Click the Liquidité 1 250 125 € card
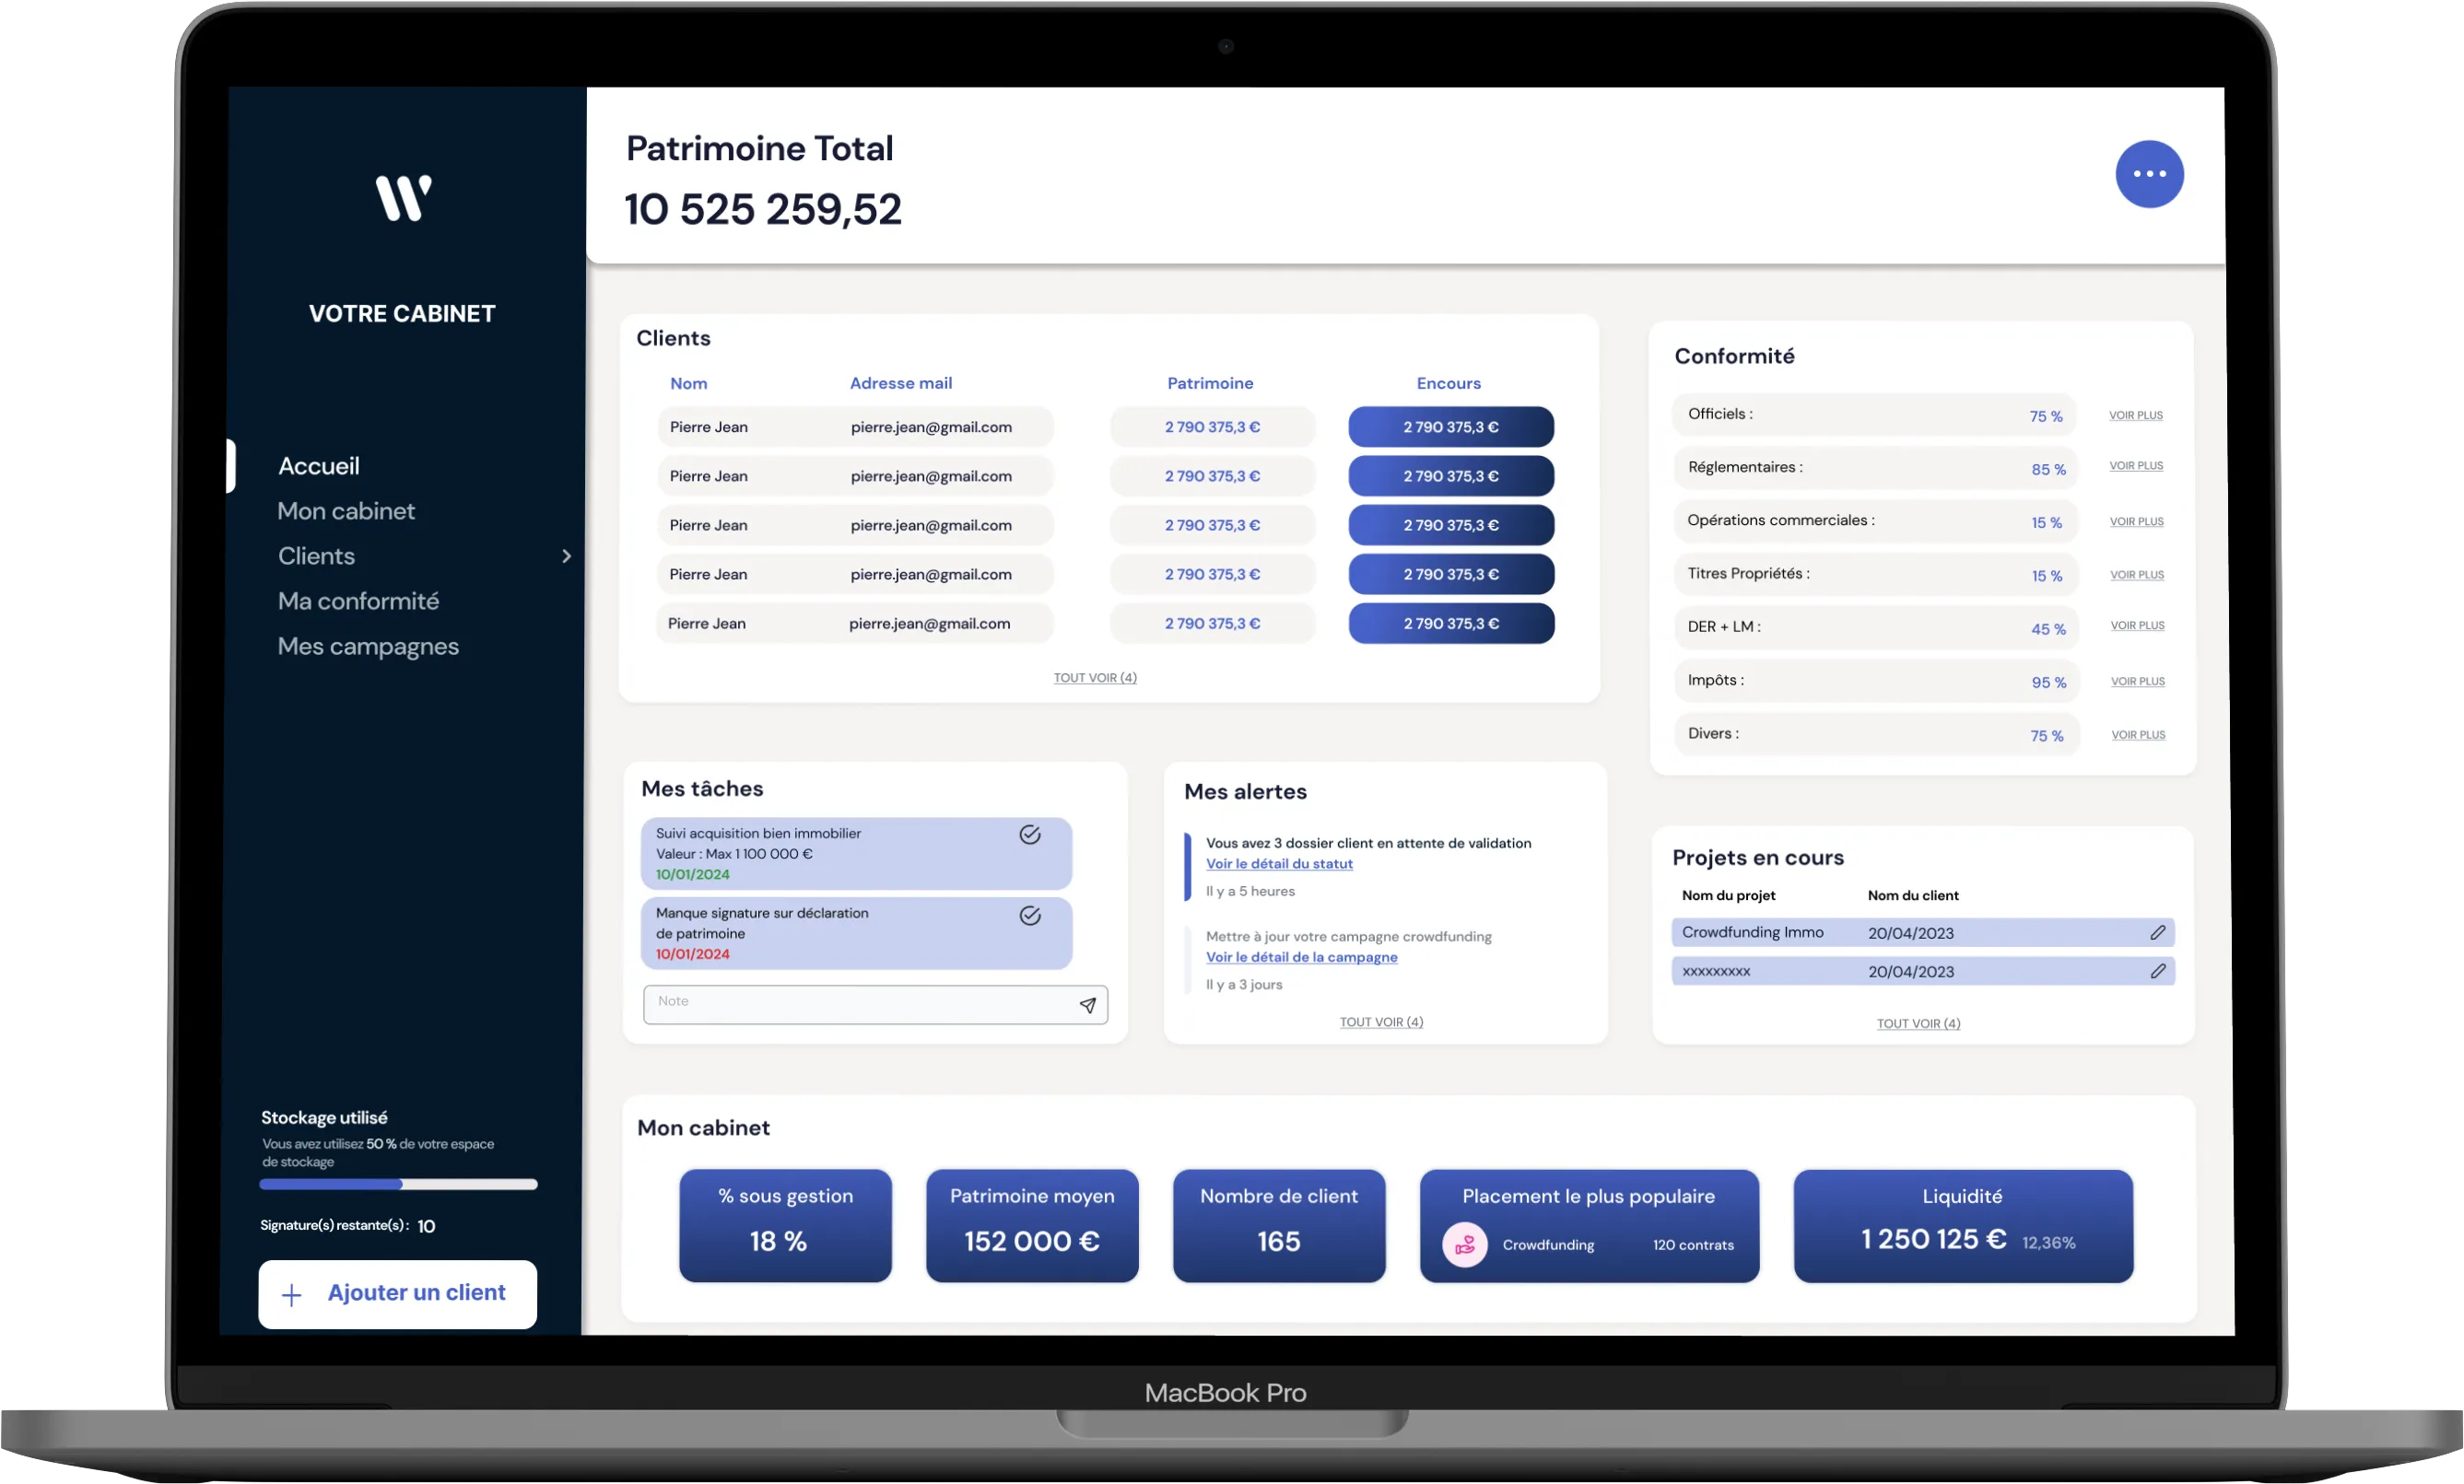The width and height of the screenshot is (2464, 1484). [1963, 1226]
